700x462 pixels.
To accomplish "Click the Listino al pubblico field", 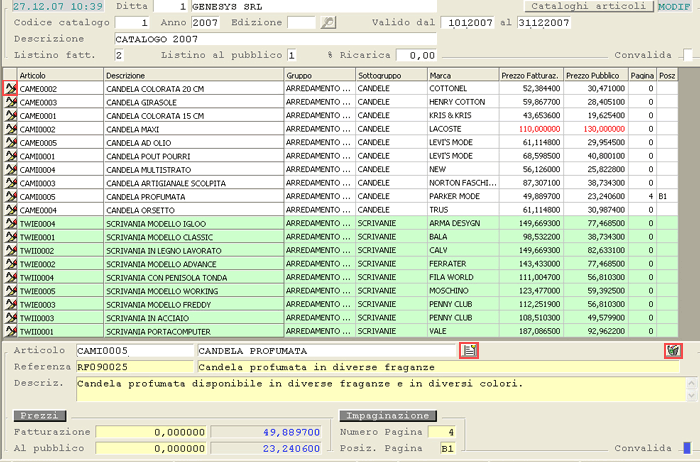I will tap(292, 55).
